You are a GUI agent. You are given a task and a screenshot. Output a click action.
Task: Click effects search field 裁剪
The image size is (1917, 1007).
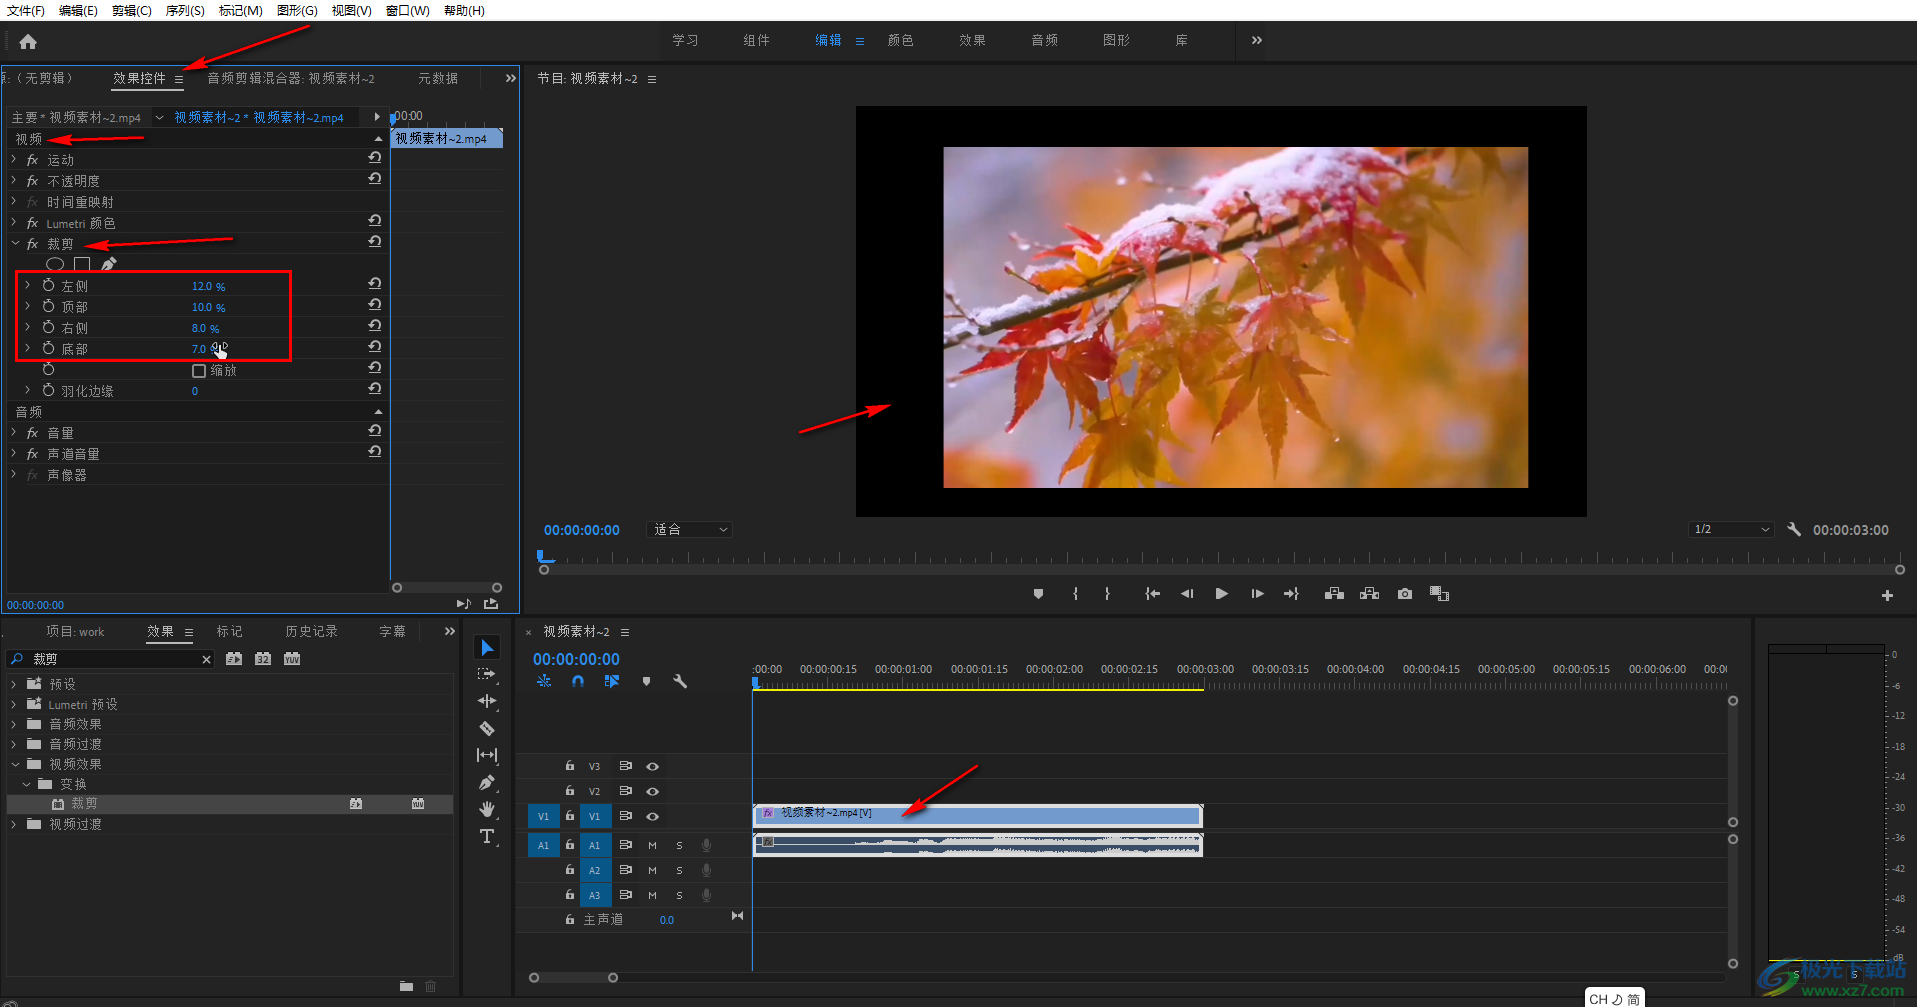pos(110,659)
